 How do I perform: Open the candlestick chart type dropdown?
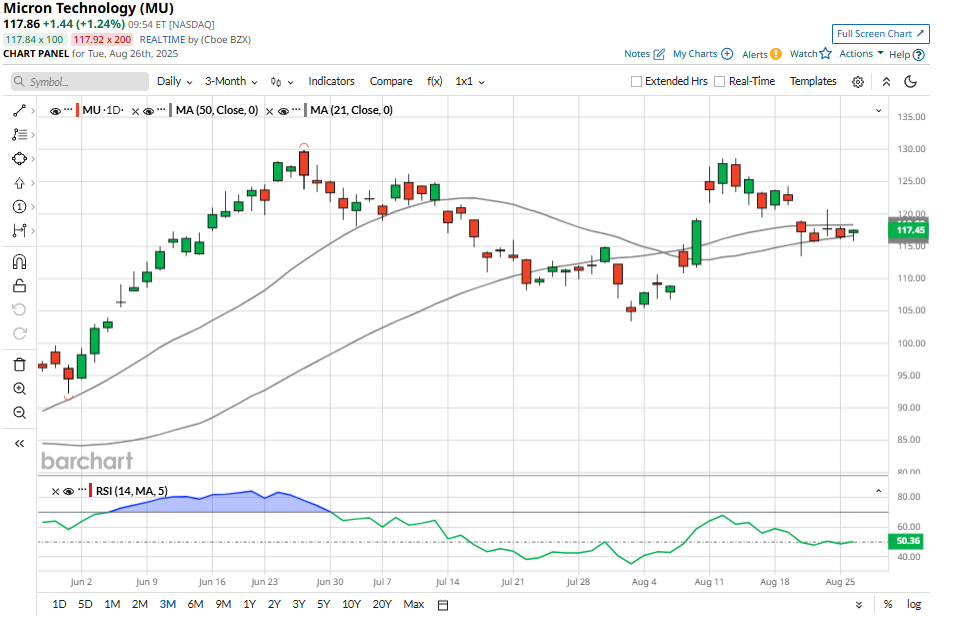click(x=282, y=81)
